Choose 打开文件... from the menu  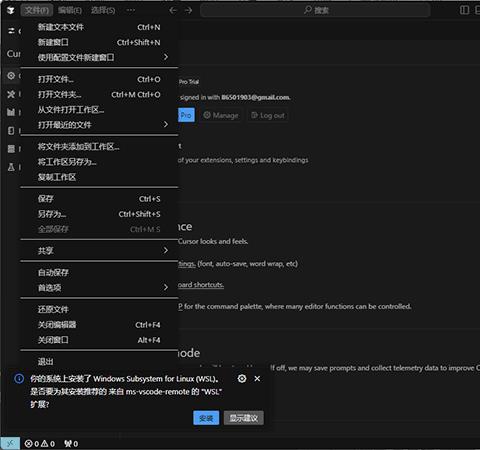pyautogui.click(x=99, y=79)
